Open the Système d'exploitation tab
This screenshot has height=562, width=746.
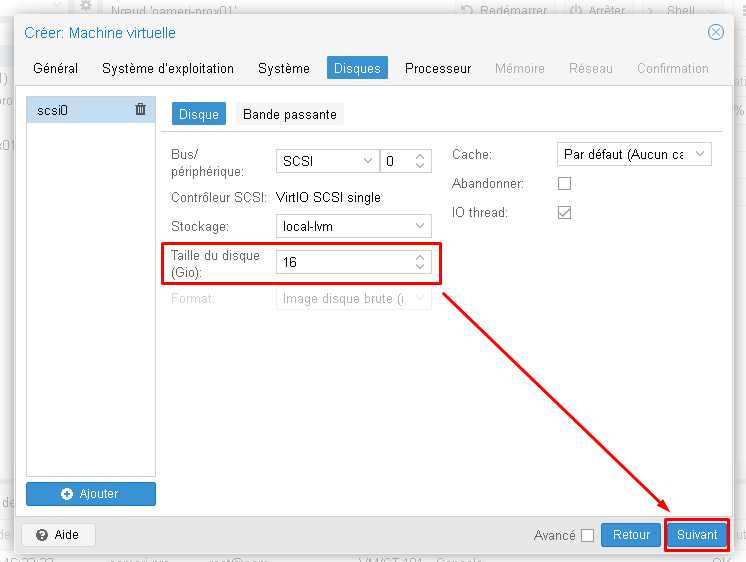click(168, 68)
